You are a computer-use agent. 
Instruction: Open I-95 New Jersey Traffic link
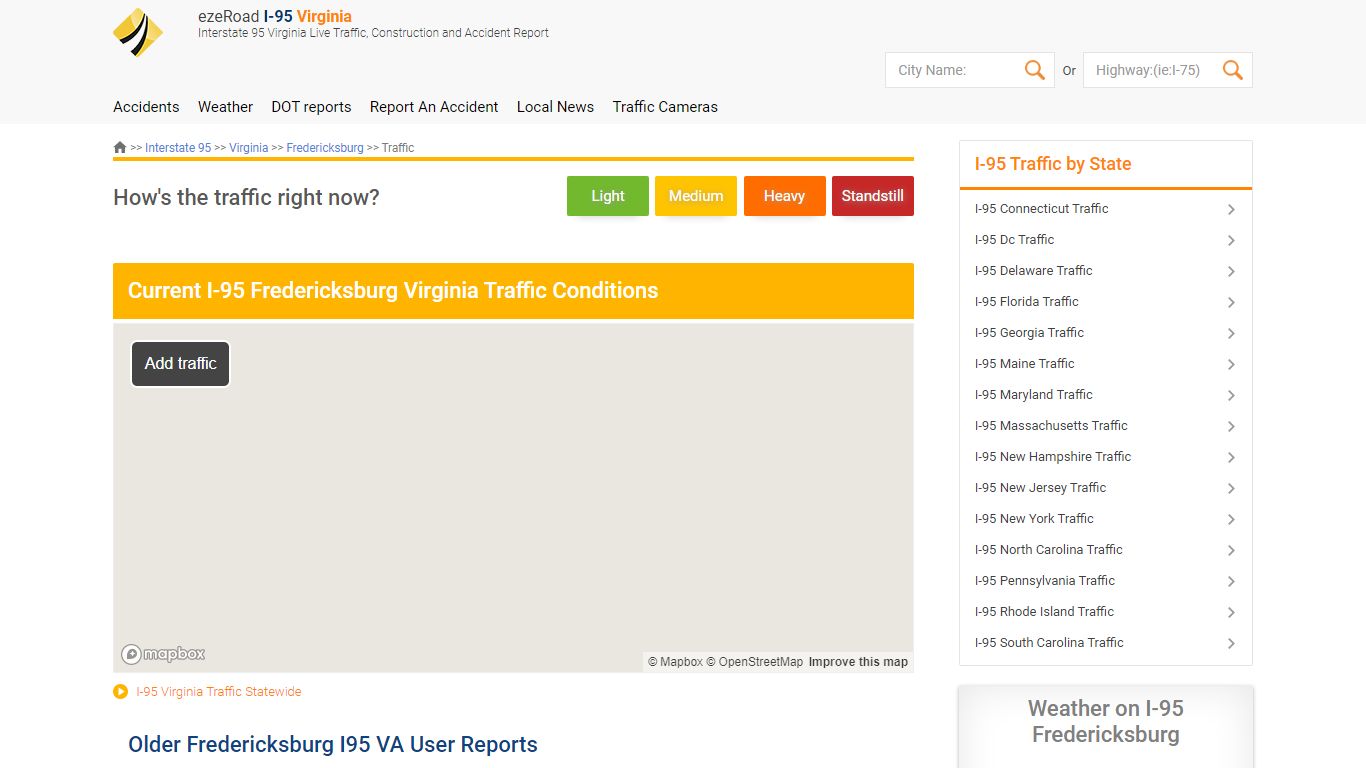[x=1040, y=487]
